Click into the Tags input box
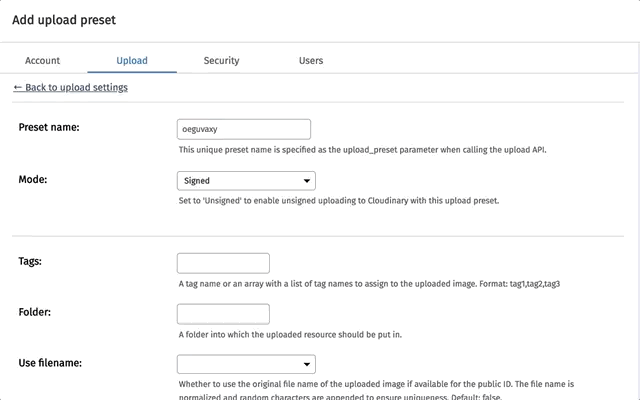 223,263
